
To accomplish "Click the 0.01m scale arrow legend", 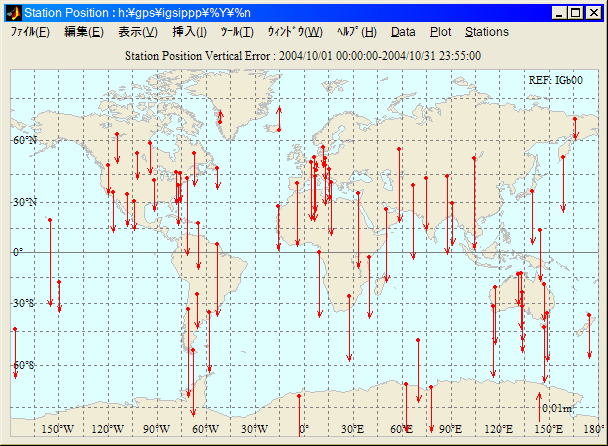I will pyautogui.click(x=555, y=407).
